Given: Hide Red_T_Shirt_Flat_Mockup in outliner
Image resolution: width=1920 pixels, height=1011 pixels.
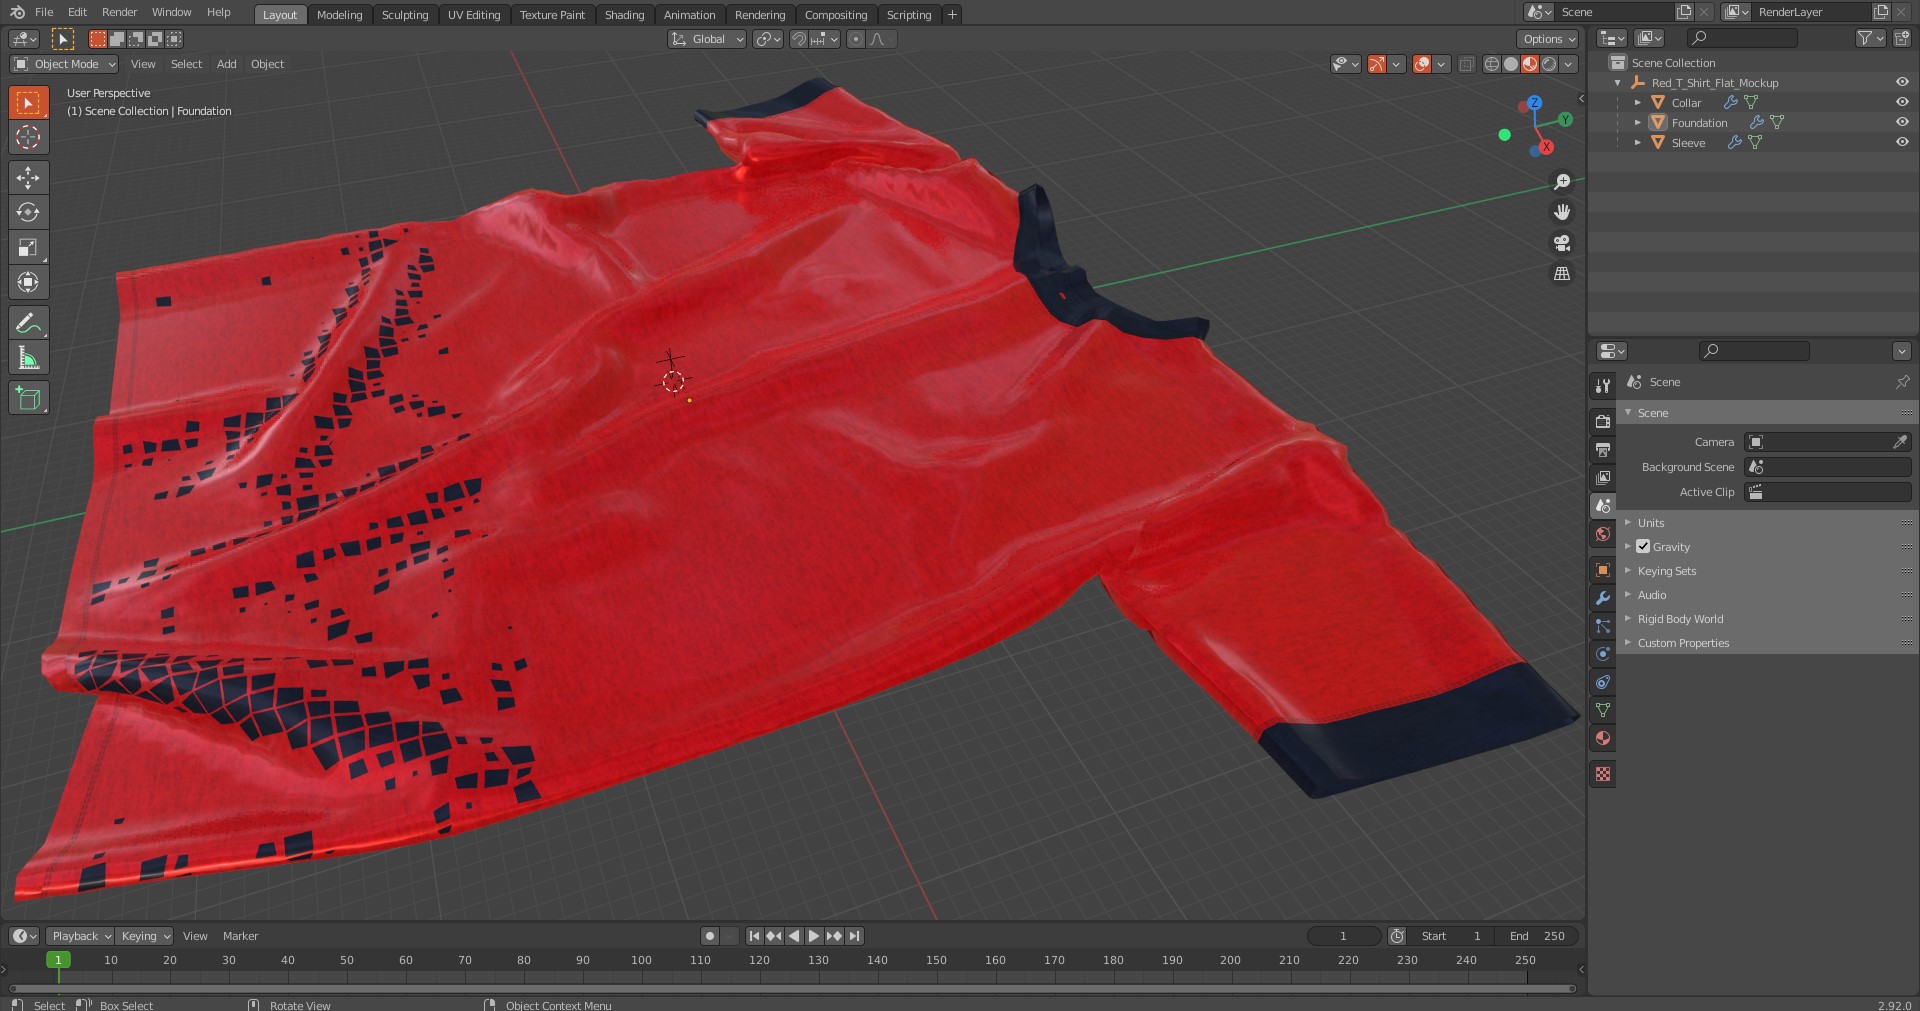Looking at the screenshot, I should coord(1902,82).
